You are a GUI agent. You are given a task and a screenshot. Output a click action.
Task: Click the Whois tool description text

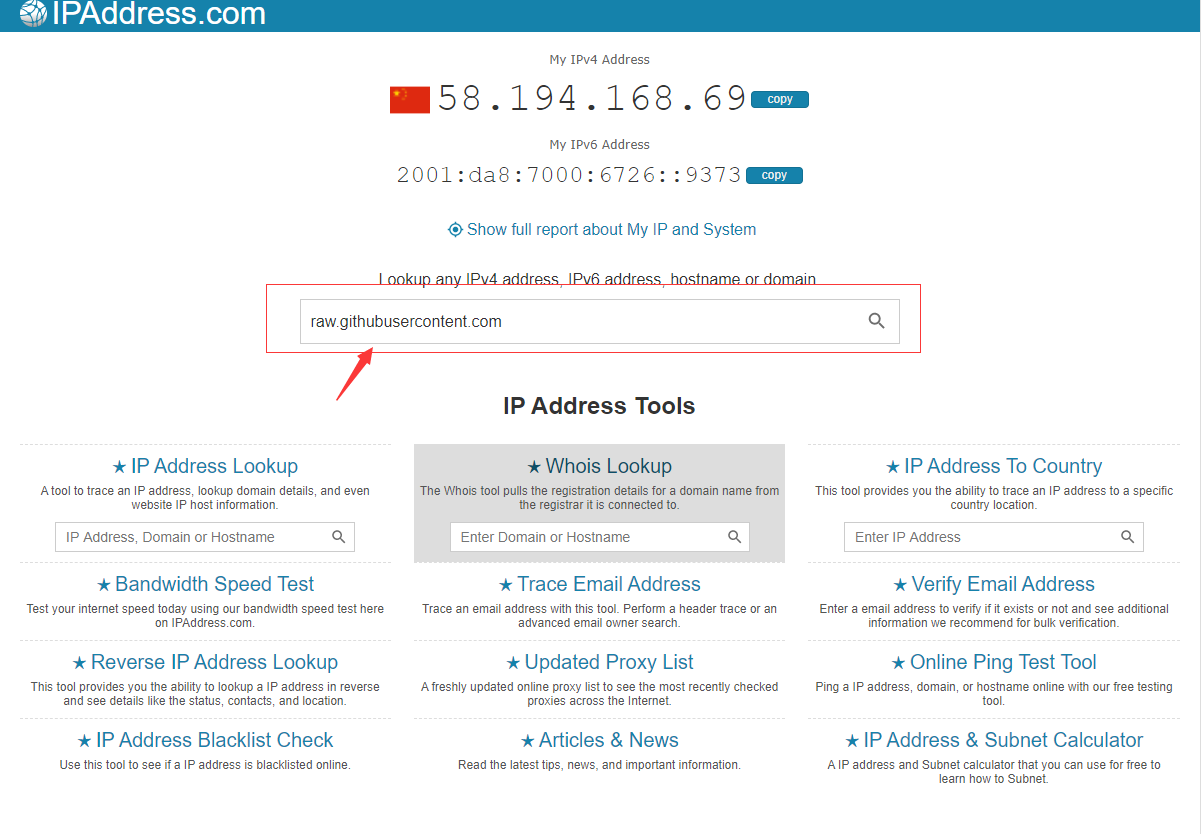[599, 498]
